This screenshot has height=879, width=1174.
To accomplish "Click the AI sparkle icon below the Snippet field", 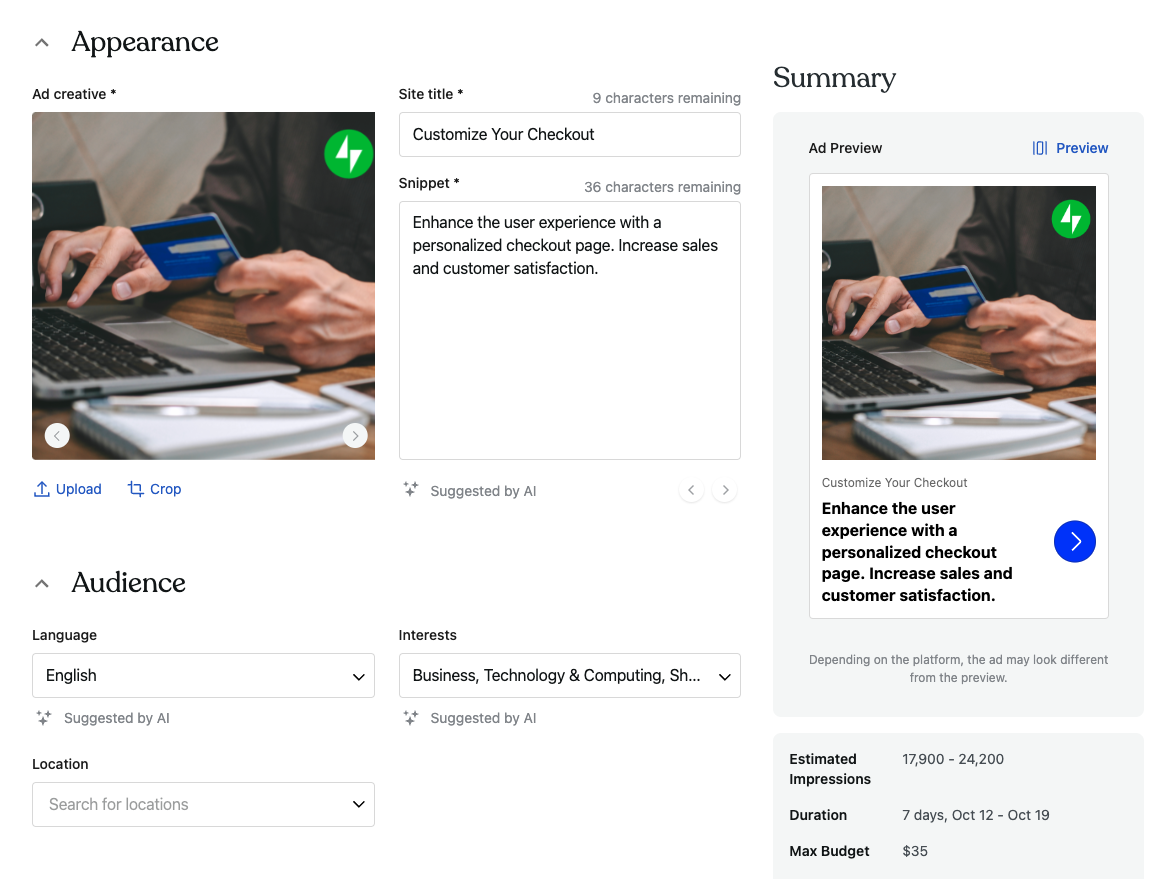I will [410, 490].
